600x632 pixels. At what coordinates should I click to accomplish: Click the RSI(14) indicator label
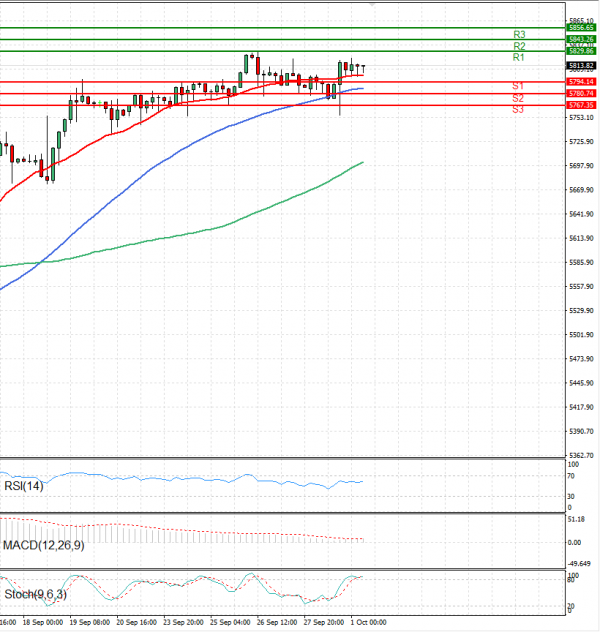coord(23,486)
